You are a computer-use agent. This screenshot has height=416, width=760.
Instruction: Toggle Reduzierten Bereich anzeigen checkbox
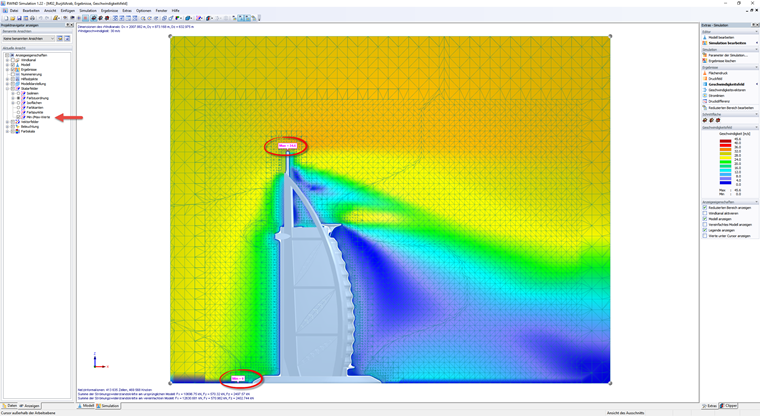pos(705,208)
